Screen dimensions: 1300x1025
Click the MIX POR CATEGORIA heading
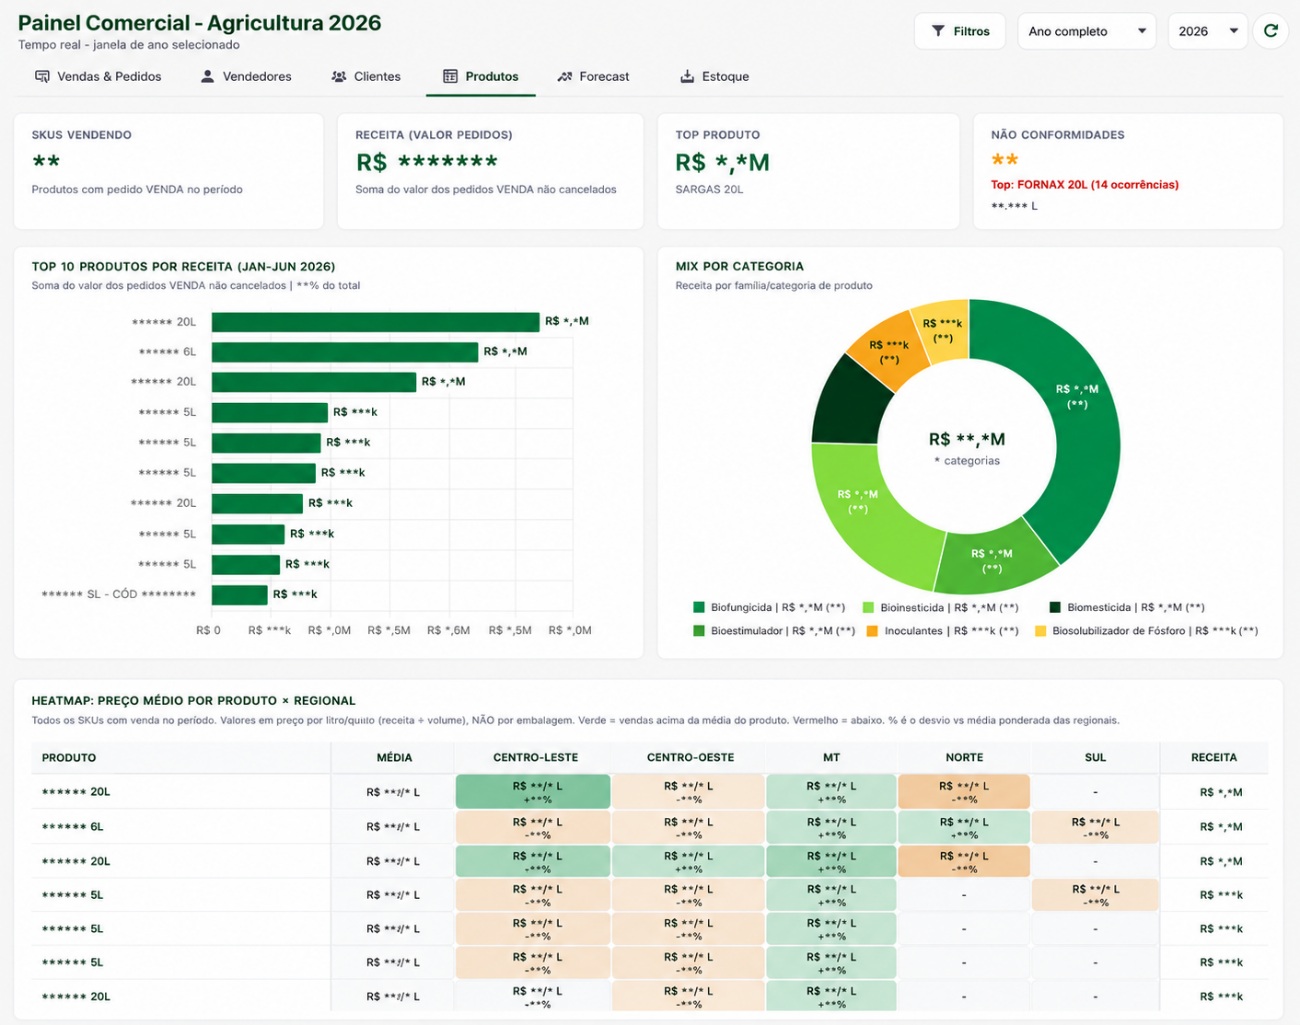[740, 267]
